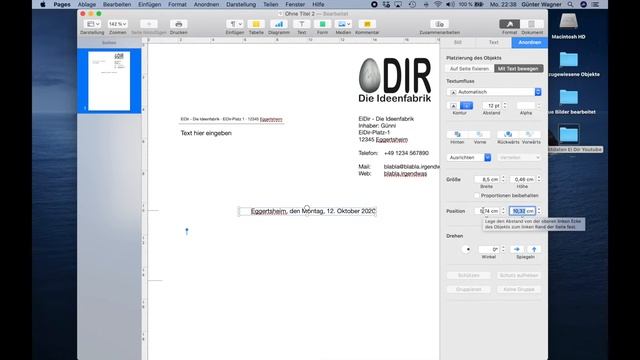
Task: Open the 142% zoom dropdown
Action: pyautogui.click(x=118, y=24)
